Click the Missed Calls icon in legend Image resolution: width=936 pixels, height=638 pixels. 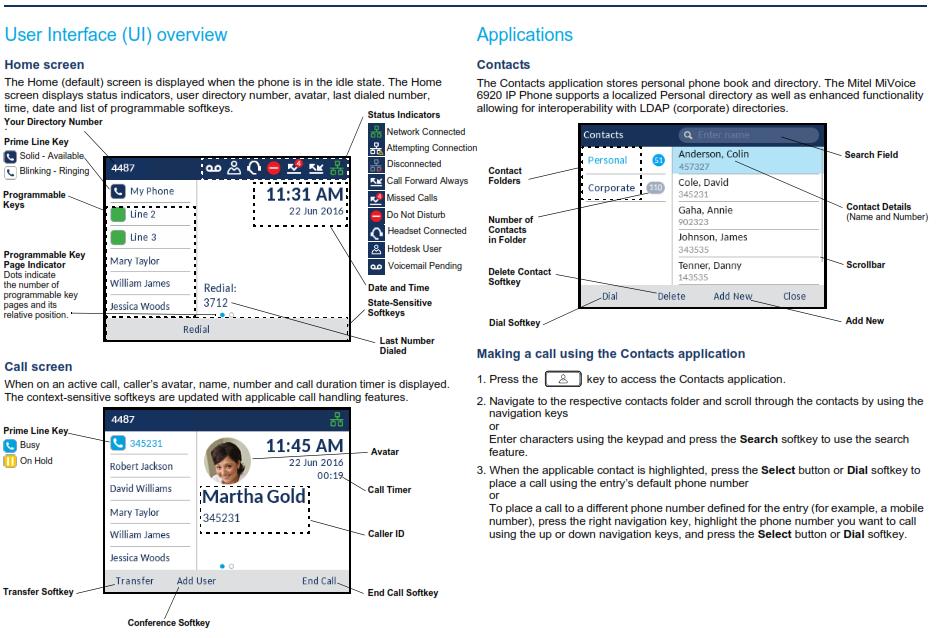point(376,198)
